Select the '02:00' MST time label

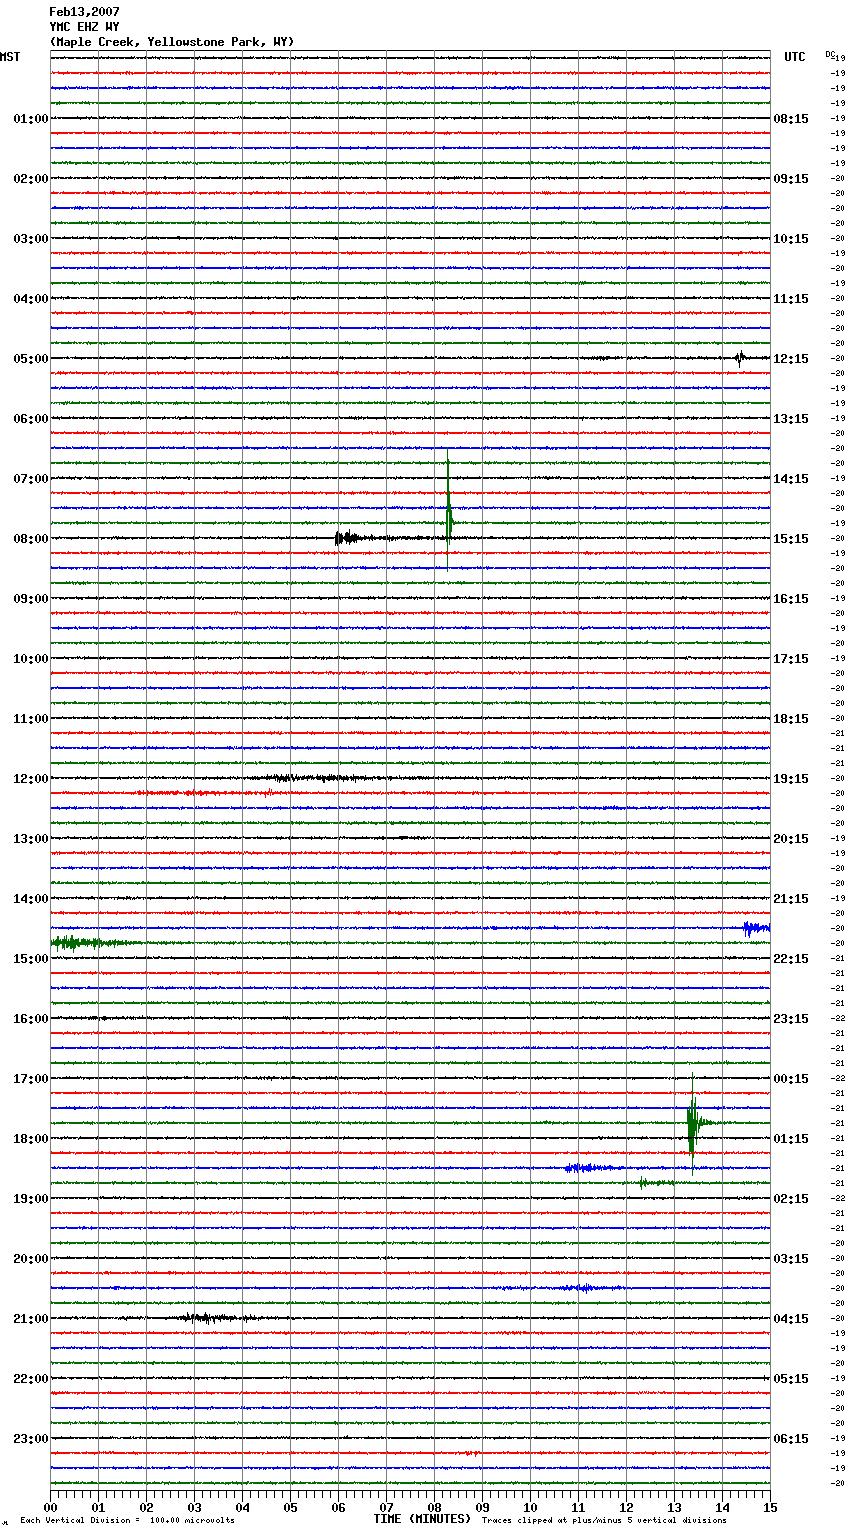(x=31, y=179)
